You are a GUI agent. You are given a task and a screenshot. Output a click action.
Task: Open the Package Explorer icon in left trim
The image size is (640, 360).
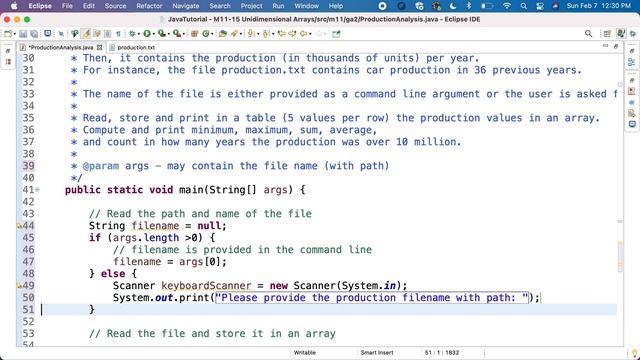pos(8,62)
